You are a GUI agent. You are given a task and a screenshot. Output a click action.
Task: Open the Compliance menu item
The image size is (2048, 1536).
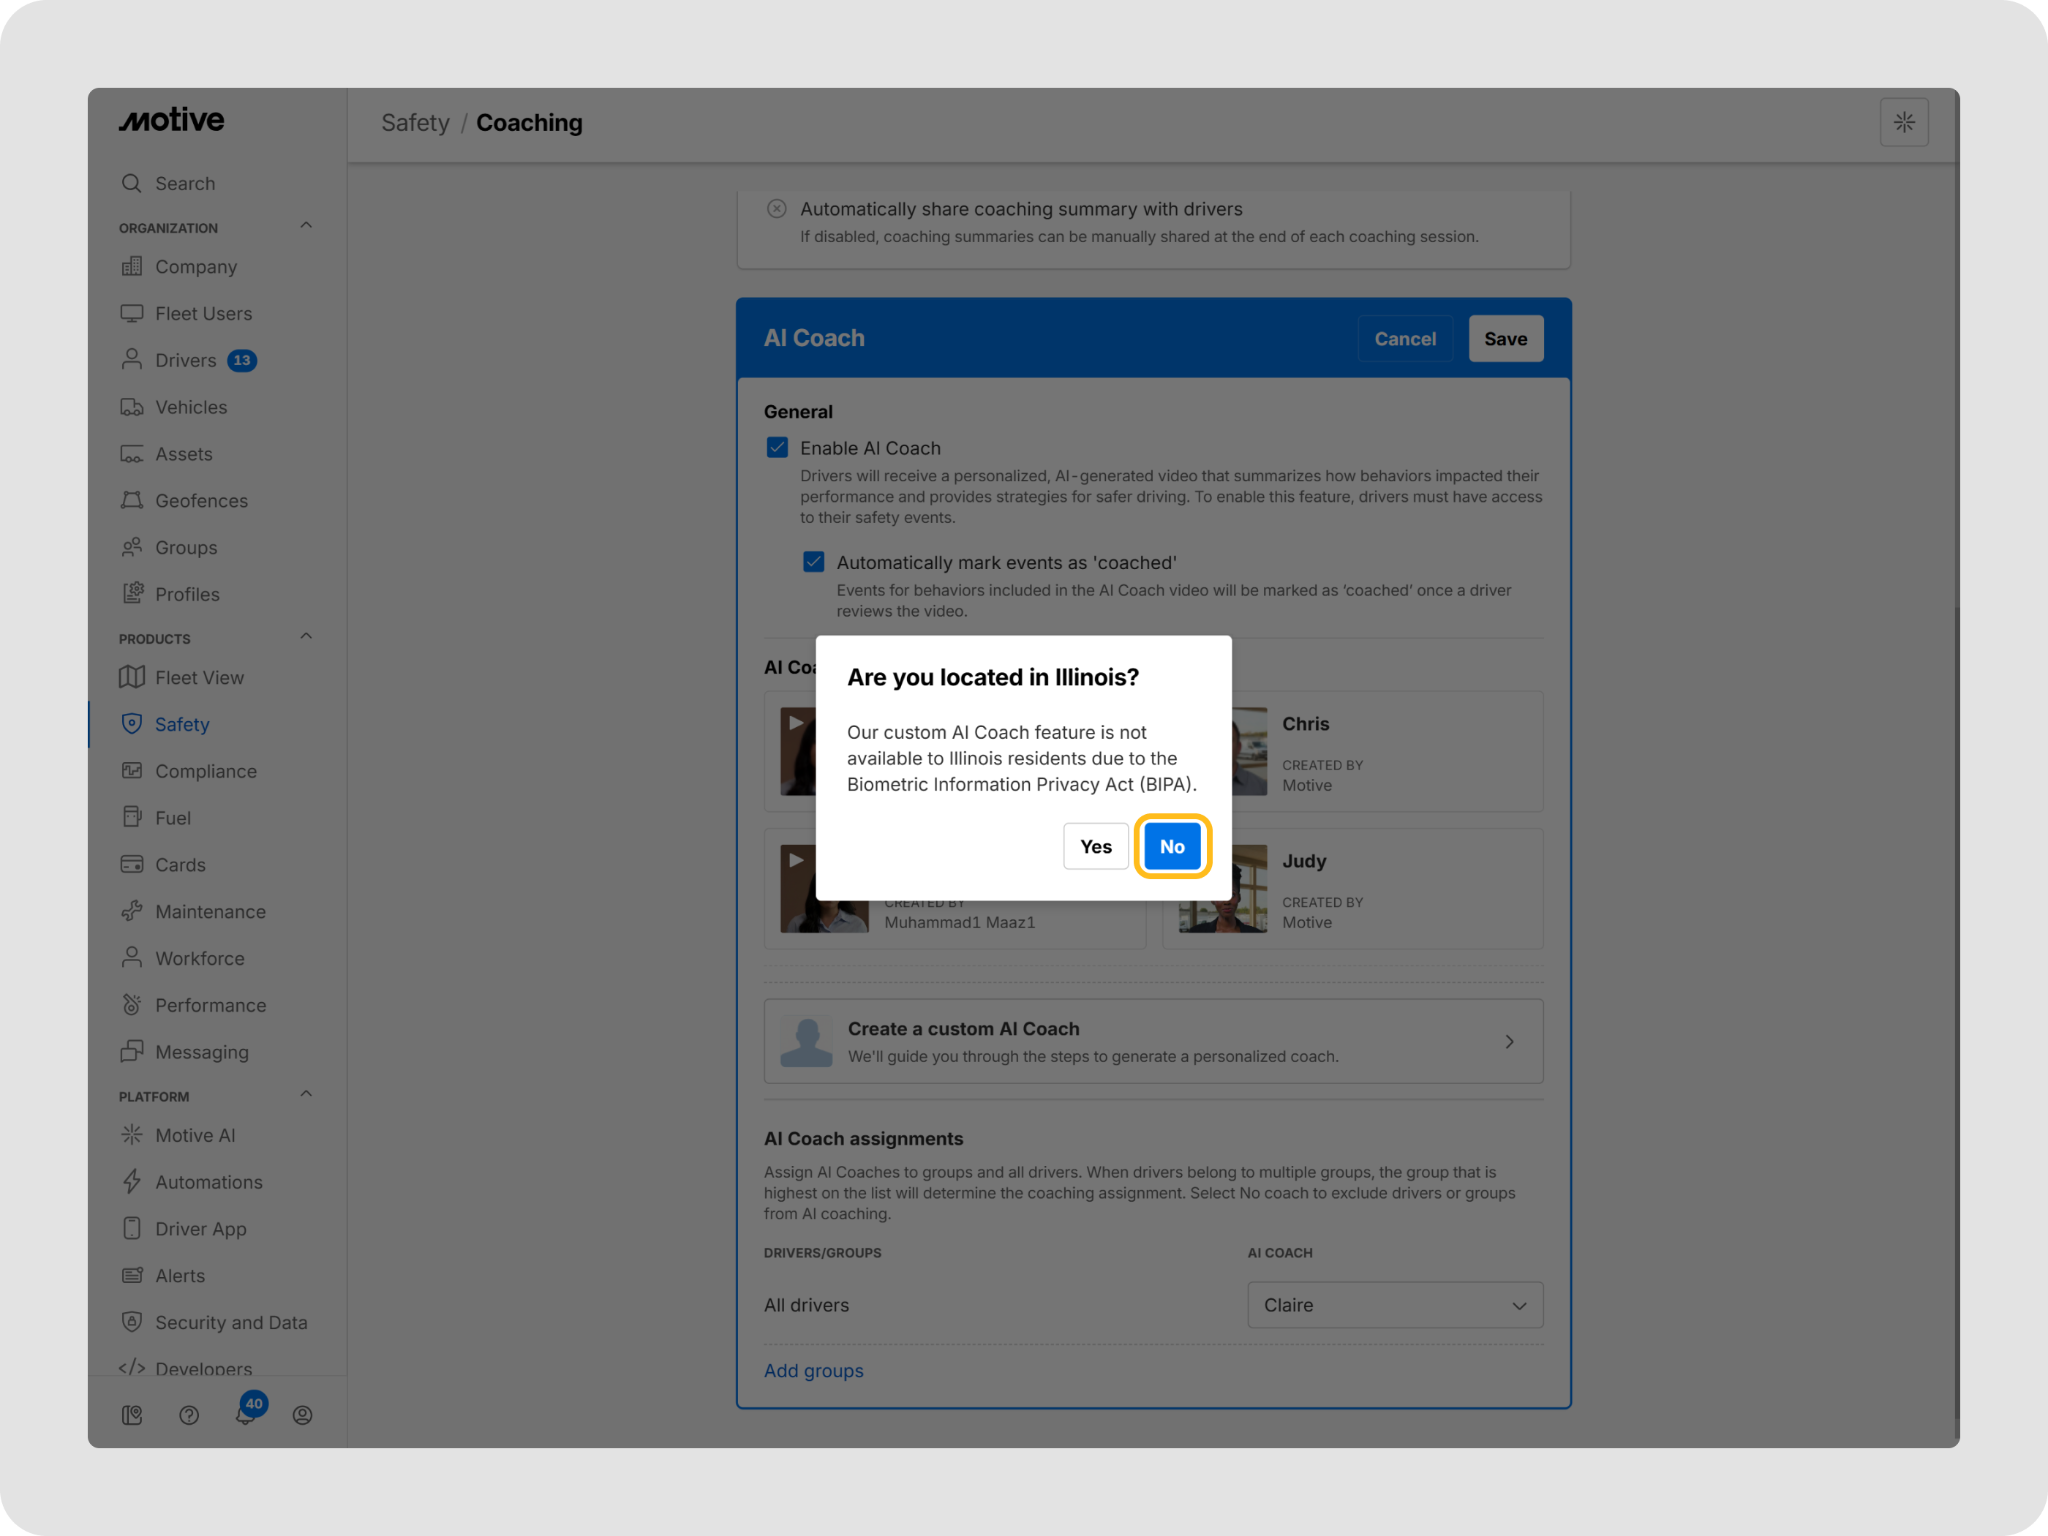[206, 771]
